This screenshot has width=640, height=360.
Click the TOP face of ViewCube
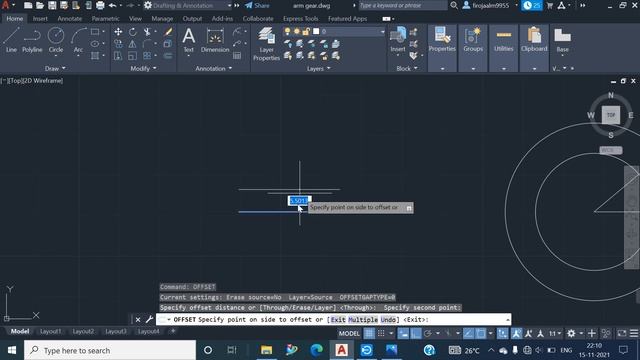pyautogui.click(x=611, y=115)
